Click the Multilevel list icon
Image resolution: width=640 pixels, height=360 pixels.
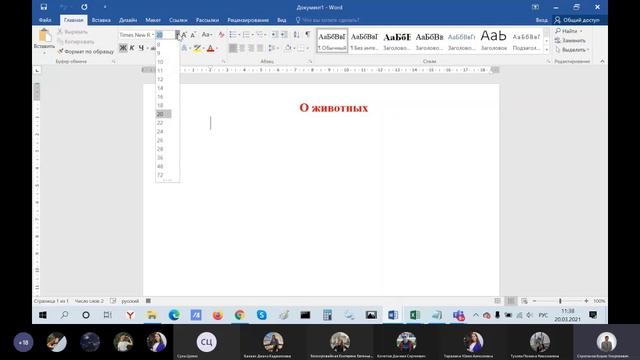tap(260, 35)
